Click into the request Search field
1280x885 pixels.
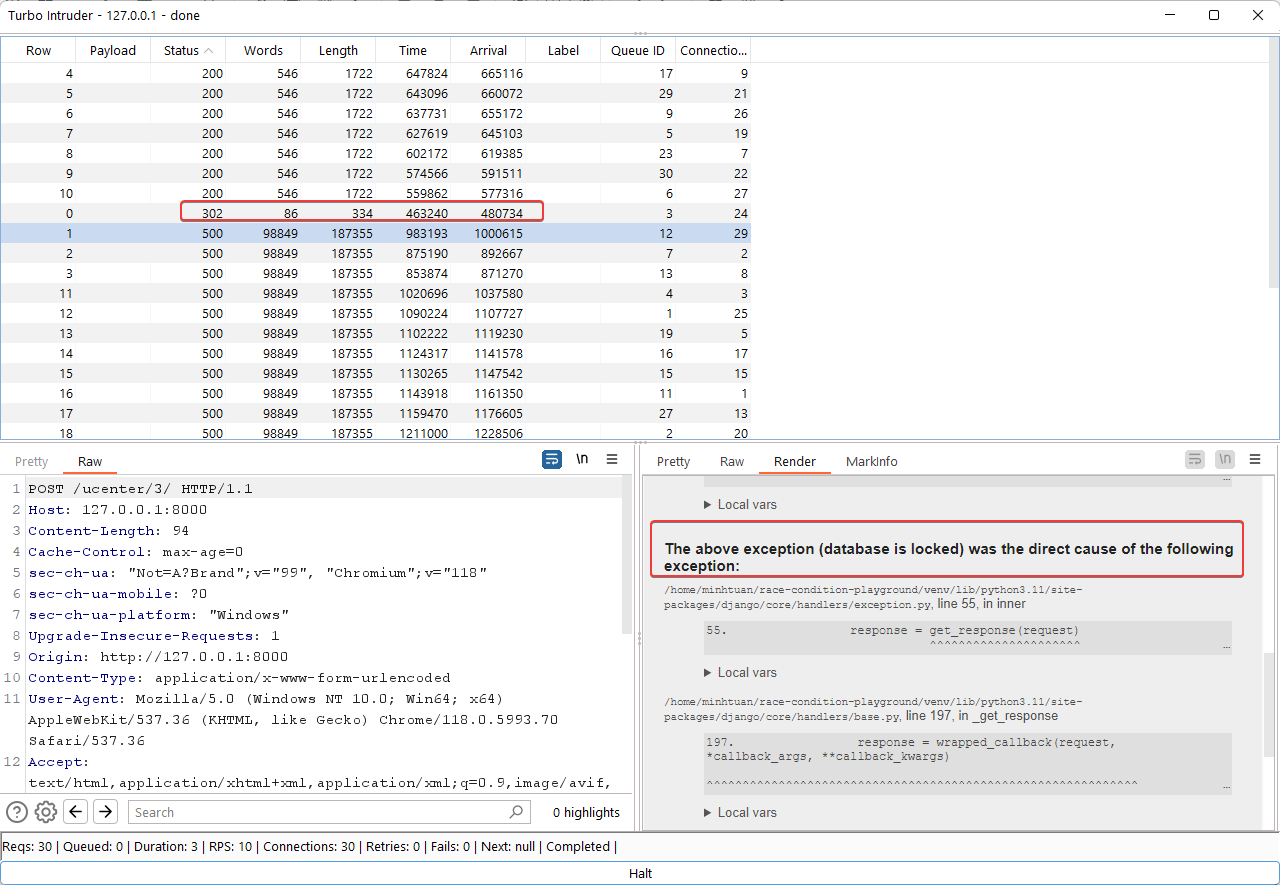(320, 812)
